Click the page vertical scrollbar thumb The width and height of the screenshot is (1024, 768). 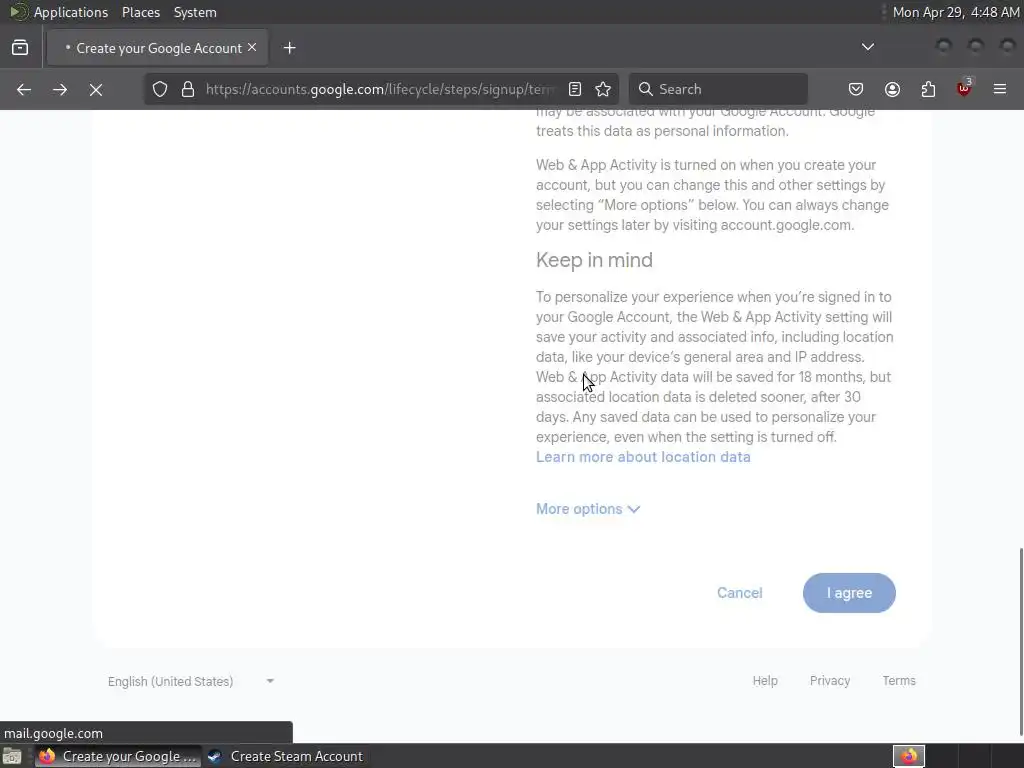coord(1021,642)
